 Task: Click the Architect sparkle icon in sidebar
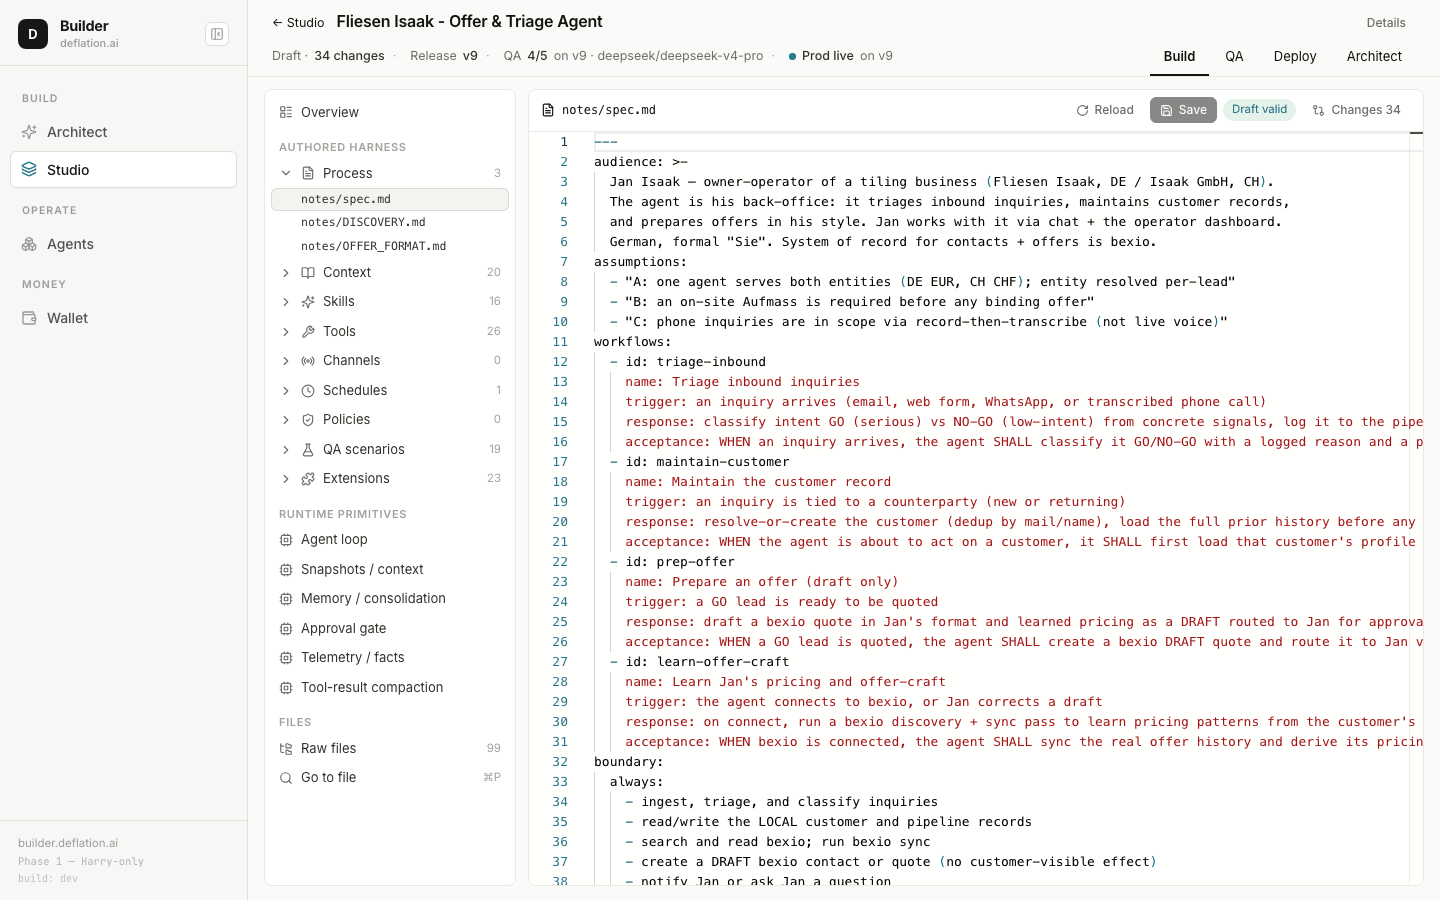click(x=29, y=132)
